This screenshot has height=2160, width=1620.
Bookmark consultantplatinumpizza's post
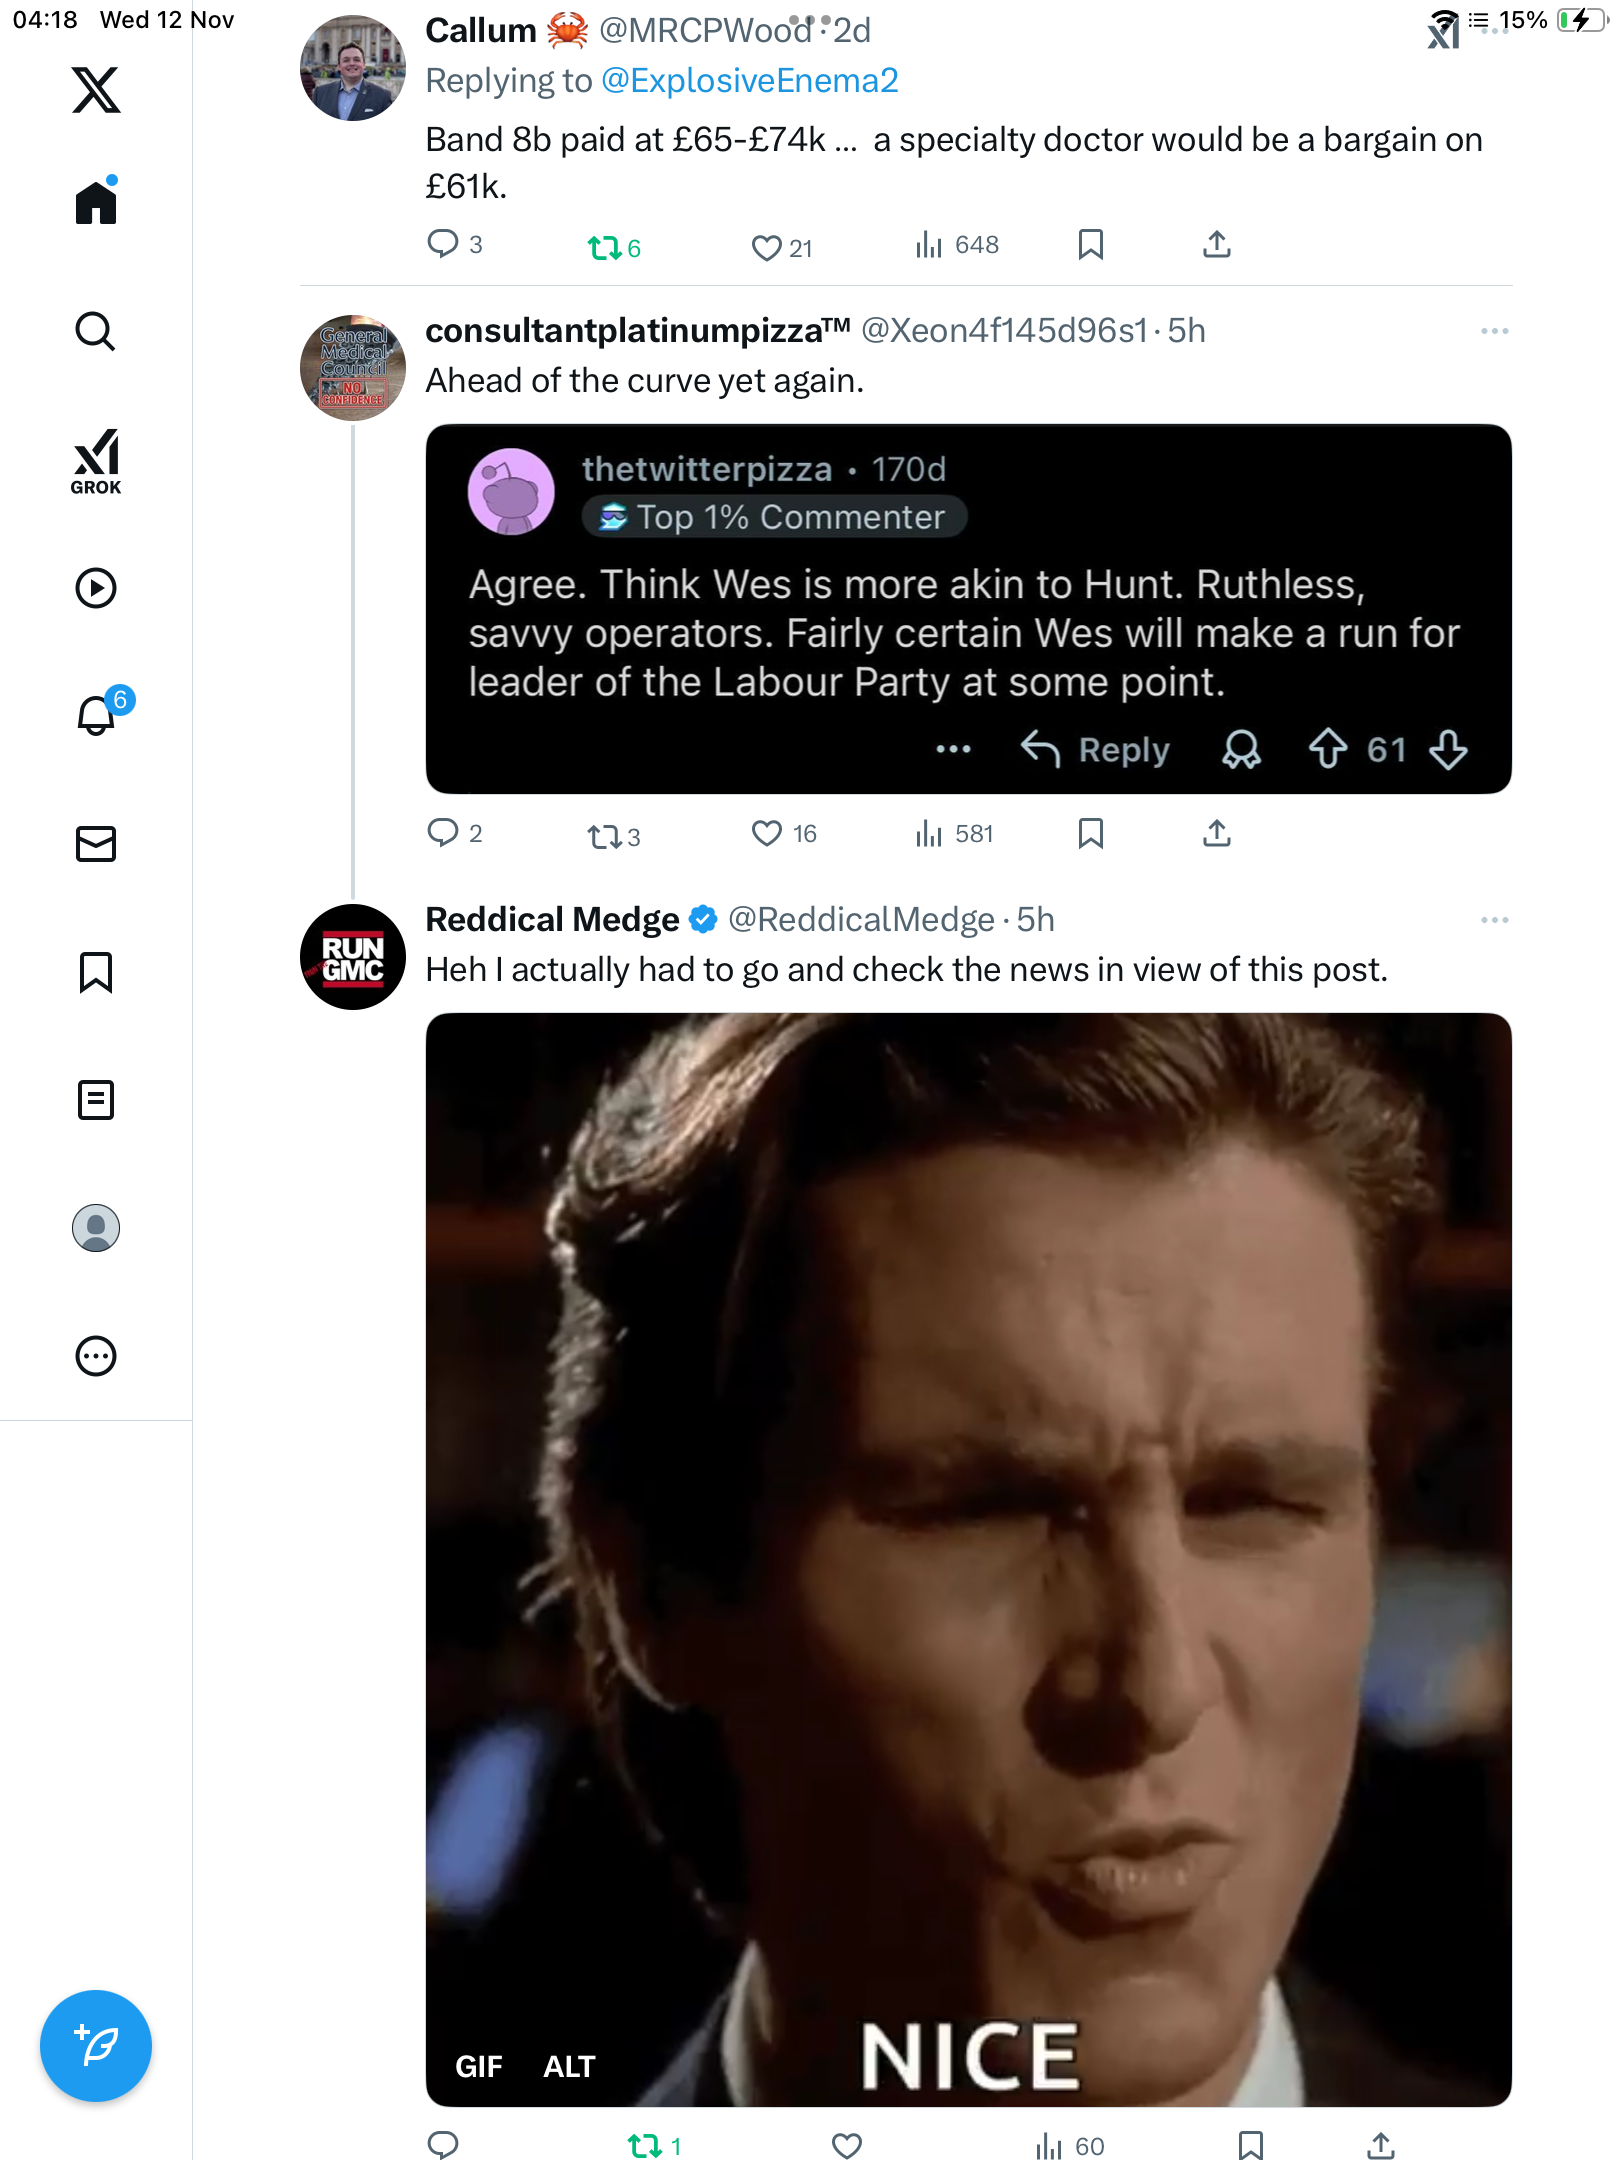coord(1091,833)
